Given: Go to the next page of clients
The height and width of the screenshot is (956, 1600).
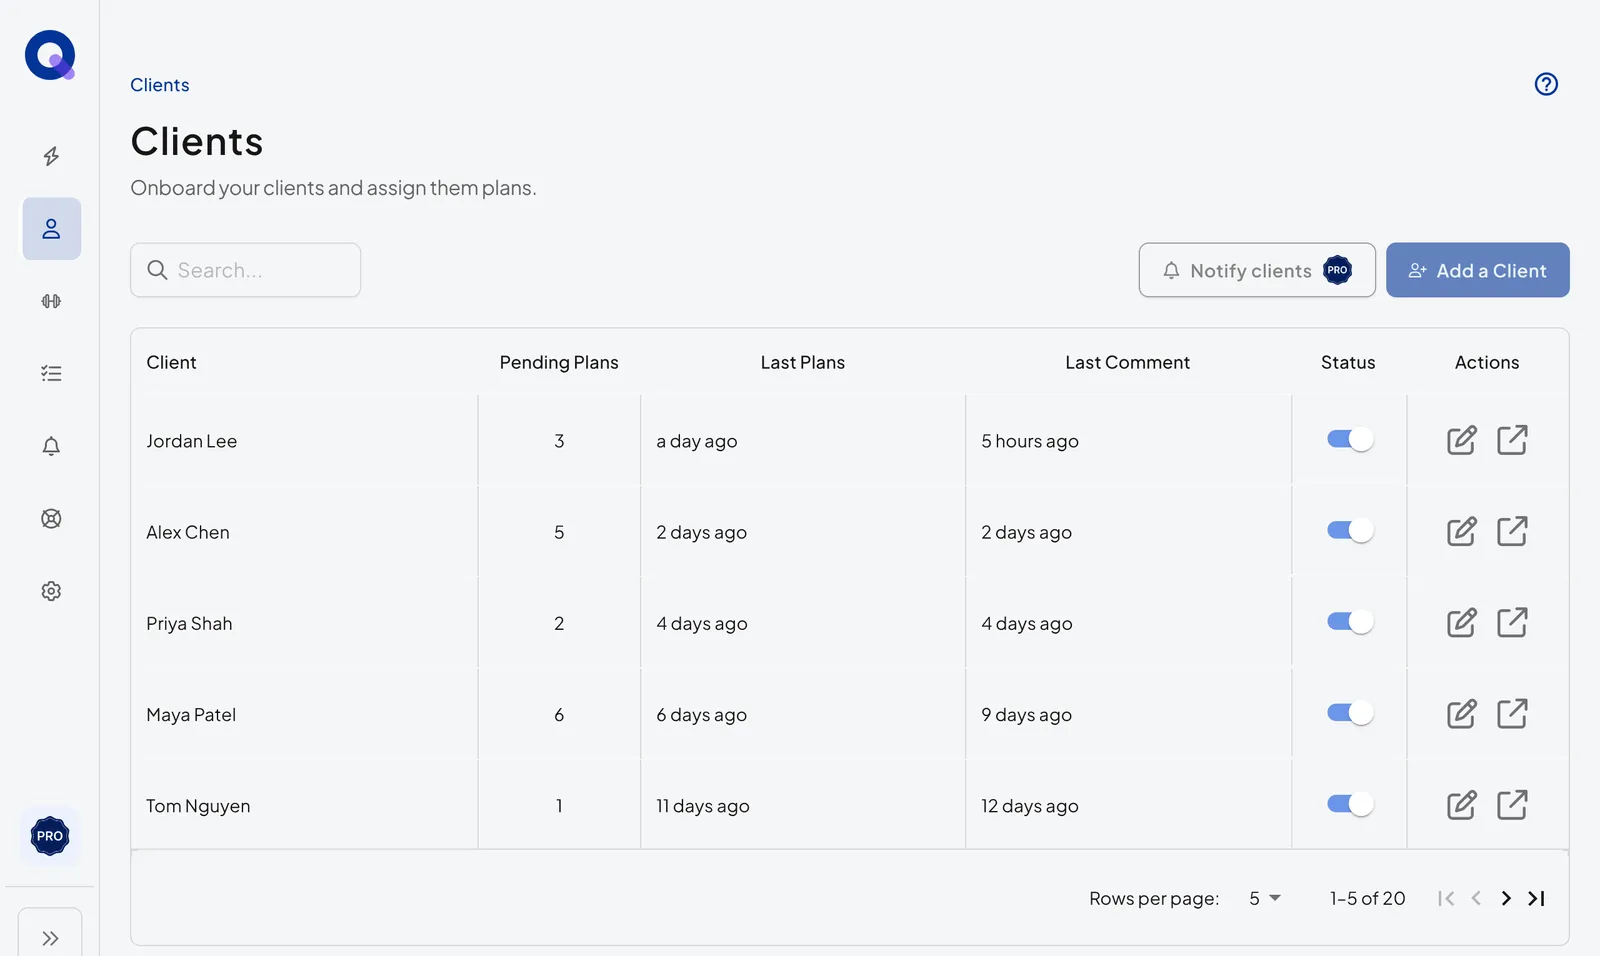Looking at the screenshot, I should tap(1506, 898).
